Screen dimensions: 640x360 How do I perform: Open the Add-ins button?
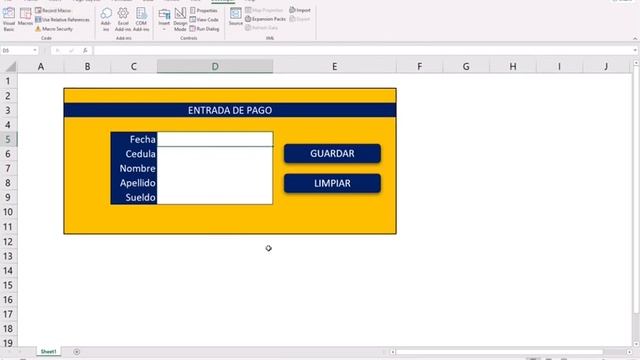[x=106, y=19]
